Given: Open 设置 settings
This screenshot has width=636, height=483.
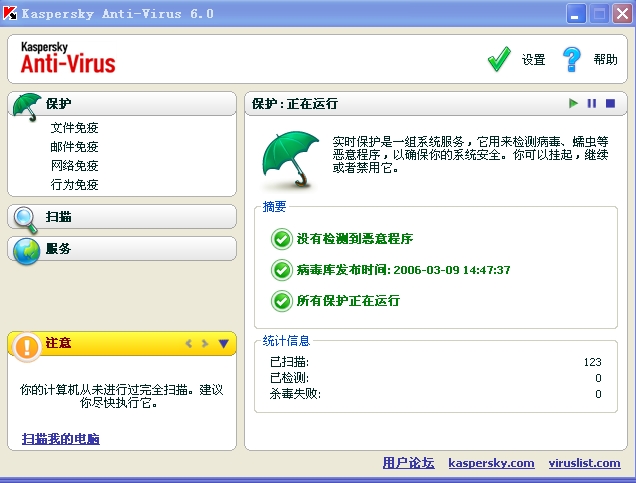Looking at the screenshot, I should pos(533,60).
